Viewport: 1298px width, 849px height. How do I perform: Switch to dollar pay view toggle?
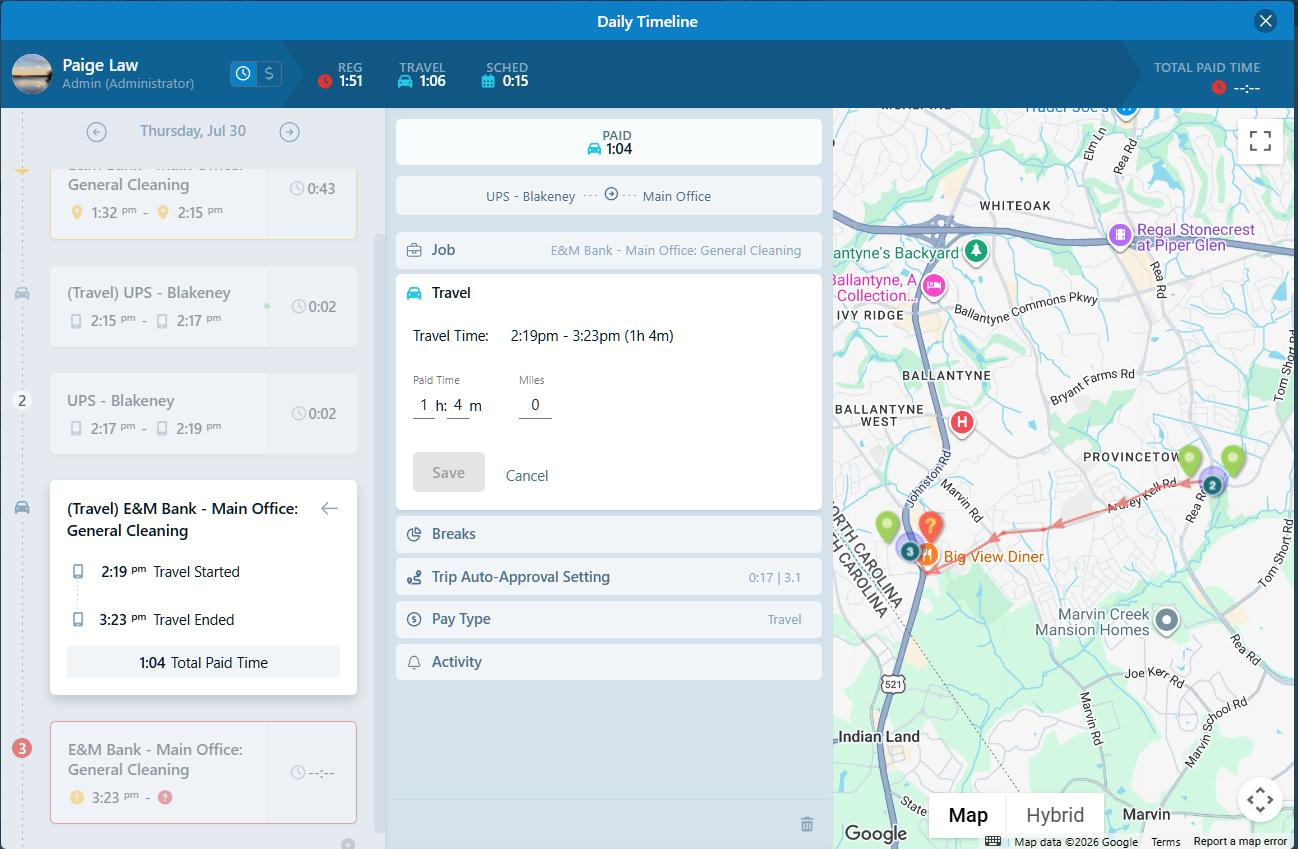(x=269, y=74)
